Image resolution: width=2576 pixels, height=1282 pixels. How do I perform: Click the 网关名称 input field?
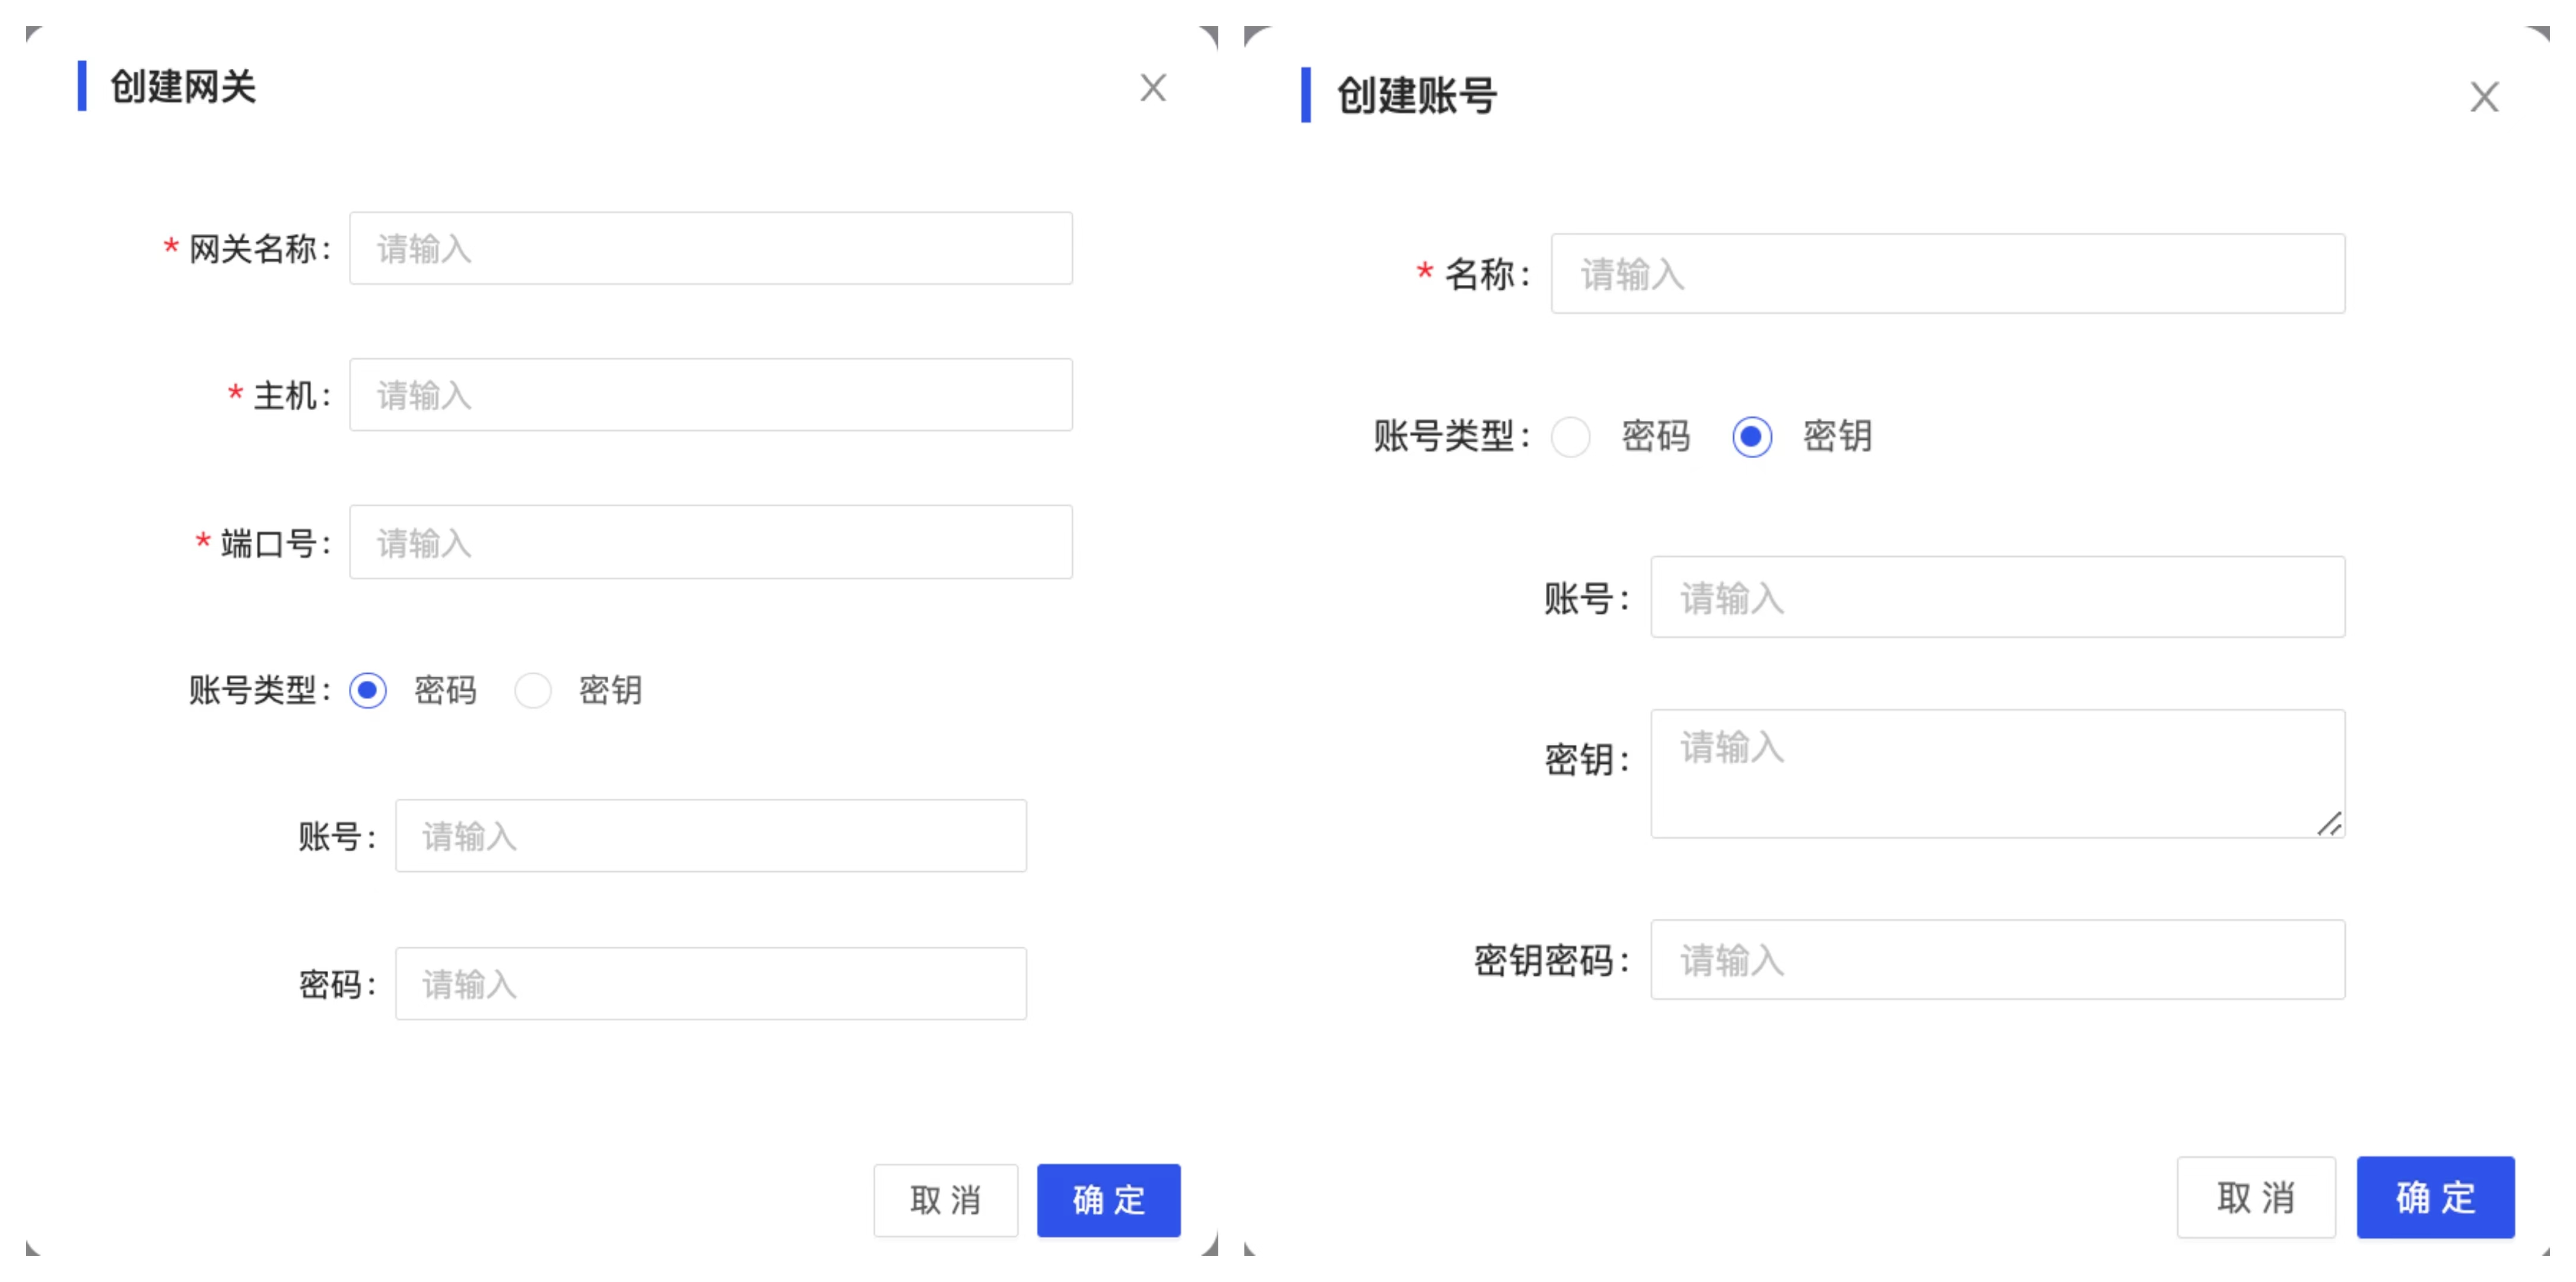[710, 248]
